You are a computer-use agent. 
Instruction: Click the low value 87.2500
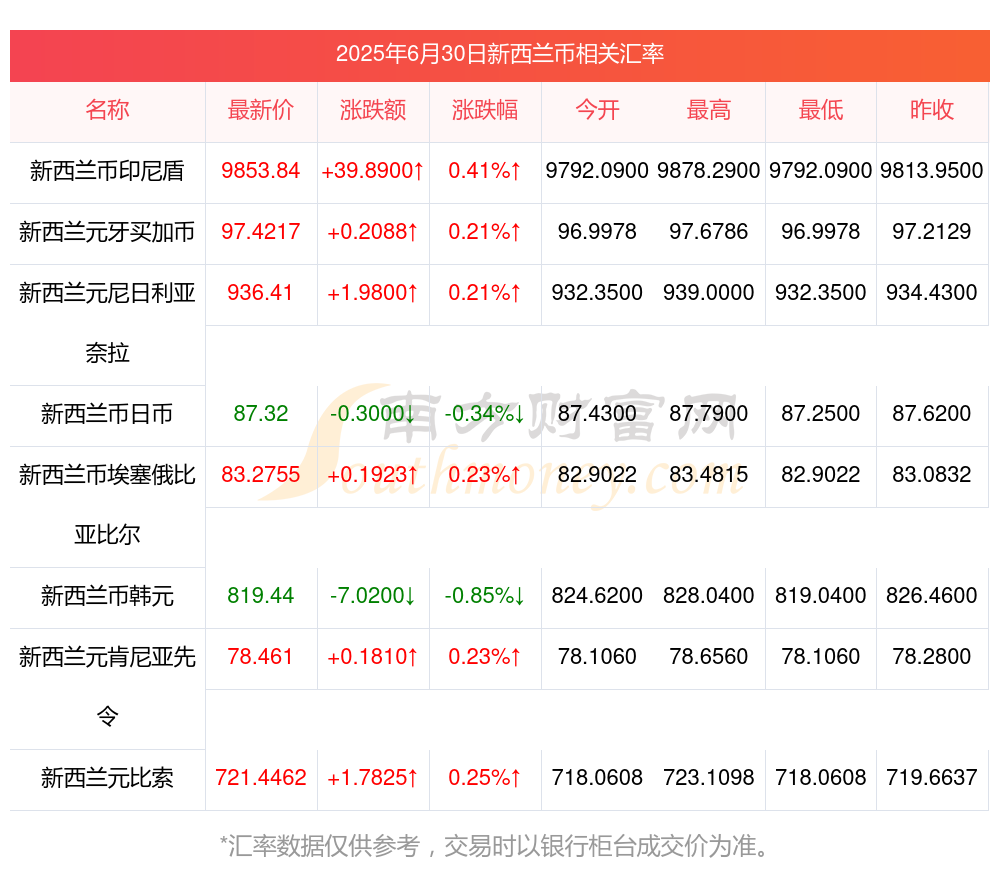[x=821, y=413]
